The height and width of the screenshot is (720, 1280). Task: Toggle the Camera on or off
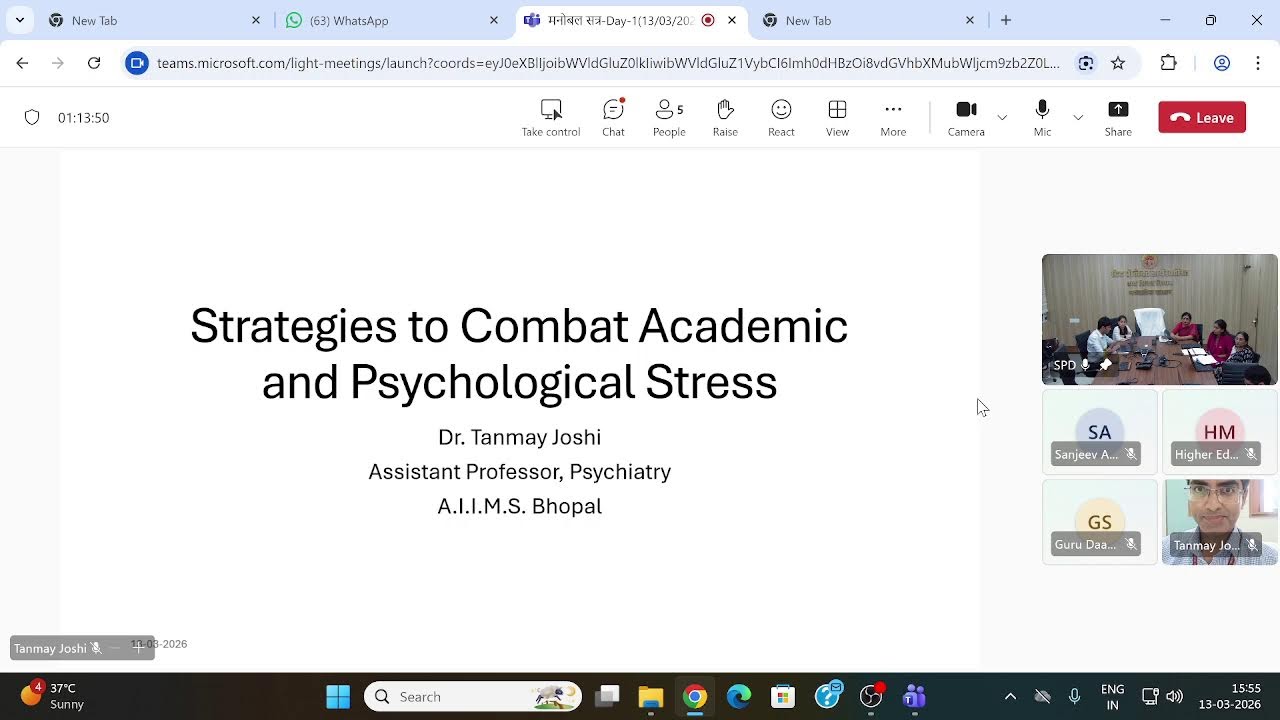(x=966, y=117)
